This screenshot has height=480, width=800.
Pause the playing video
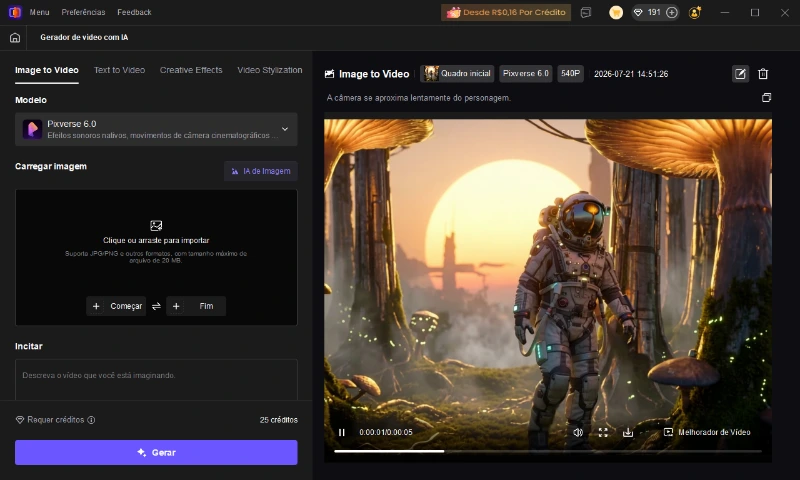tap(341, 432)
